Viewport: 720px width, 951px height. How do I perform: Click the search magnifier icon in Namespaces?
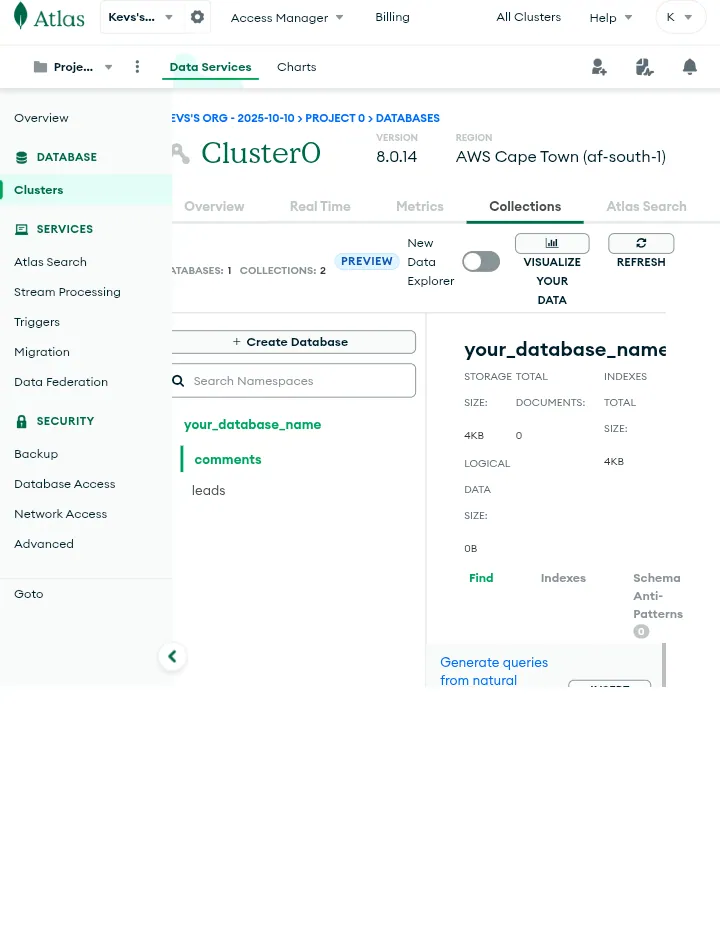(x=178, y=381)
